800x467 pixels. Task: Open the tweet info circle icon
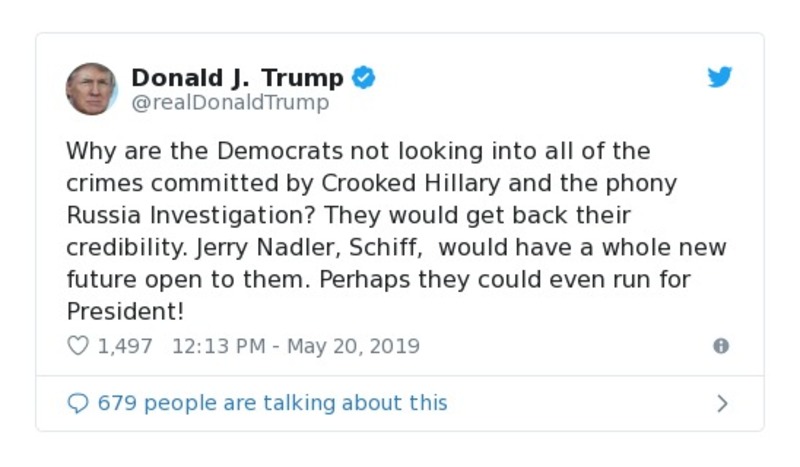(720, 346)
